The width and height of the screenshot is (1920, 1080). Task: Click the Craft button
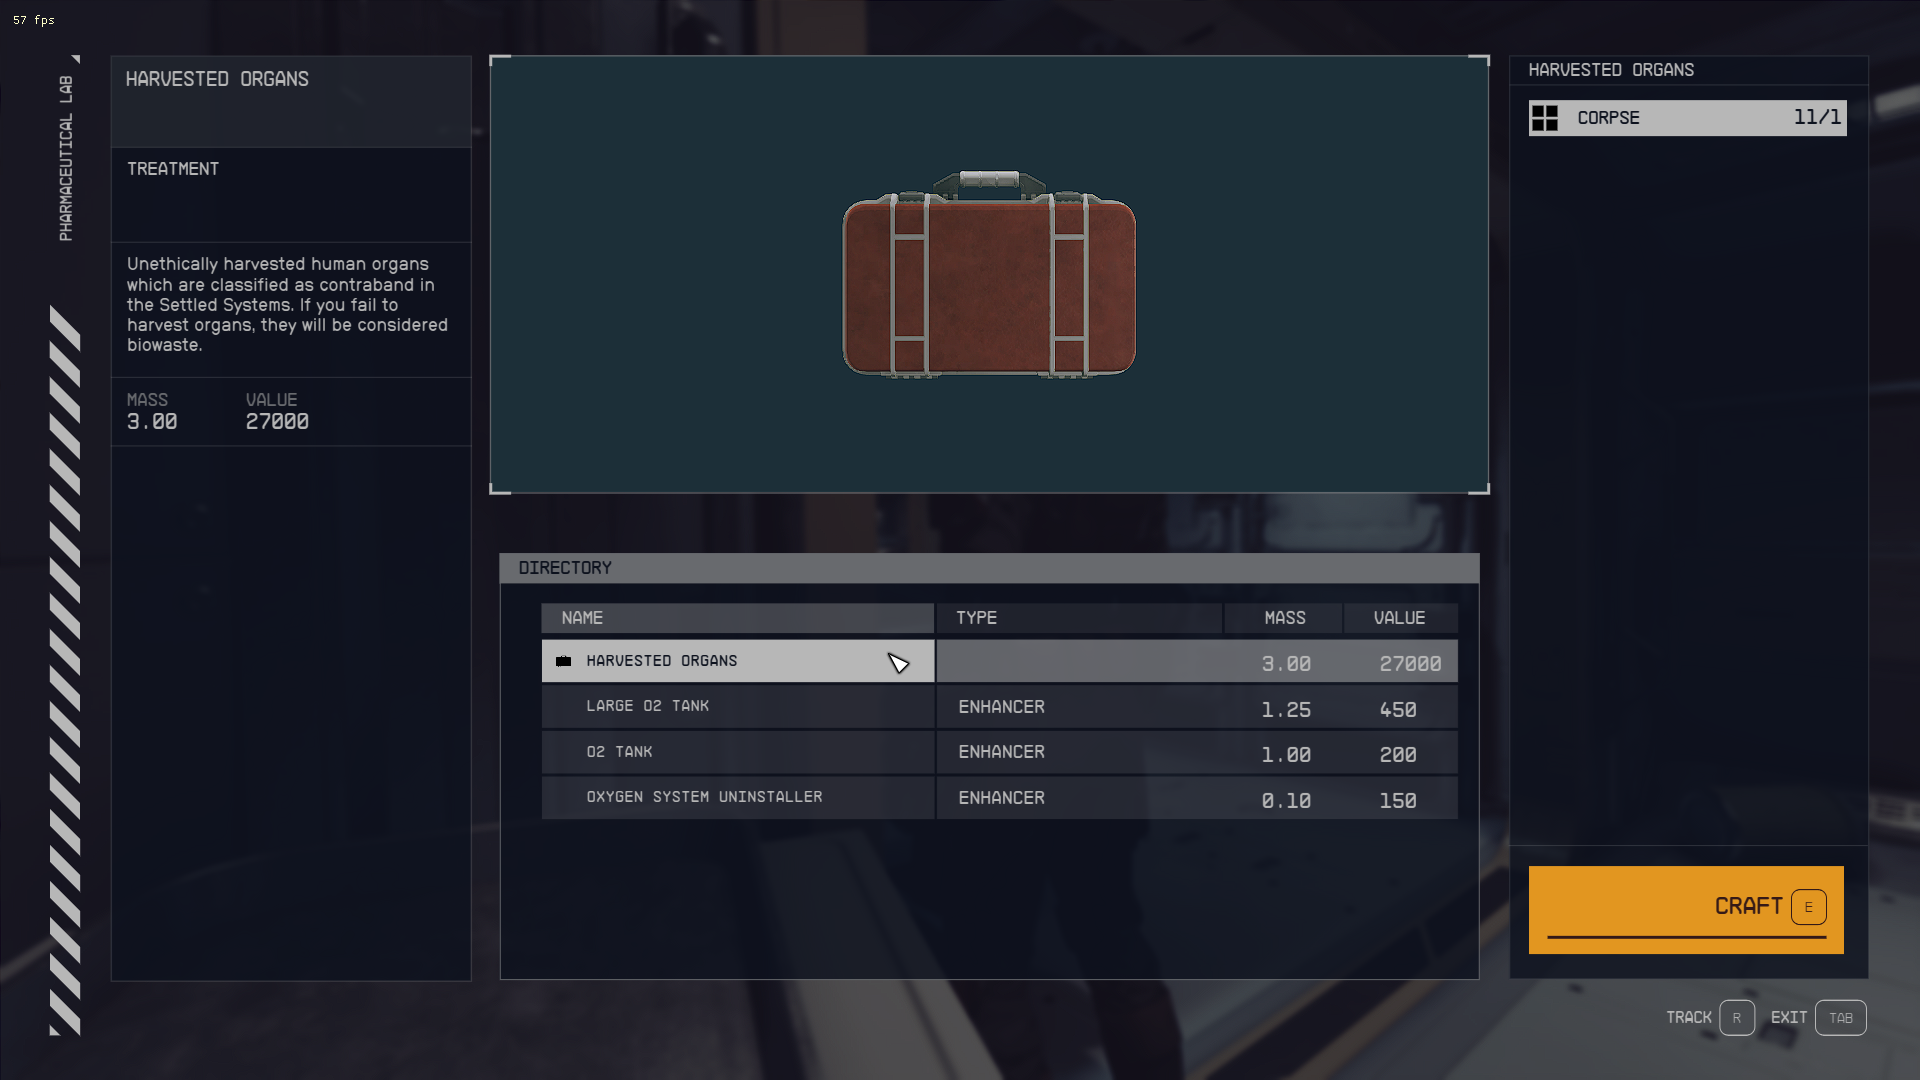[1686, 909]
